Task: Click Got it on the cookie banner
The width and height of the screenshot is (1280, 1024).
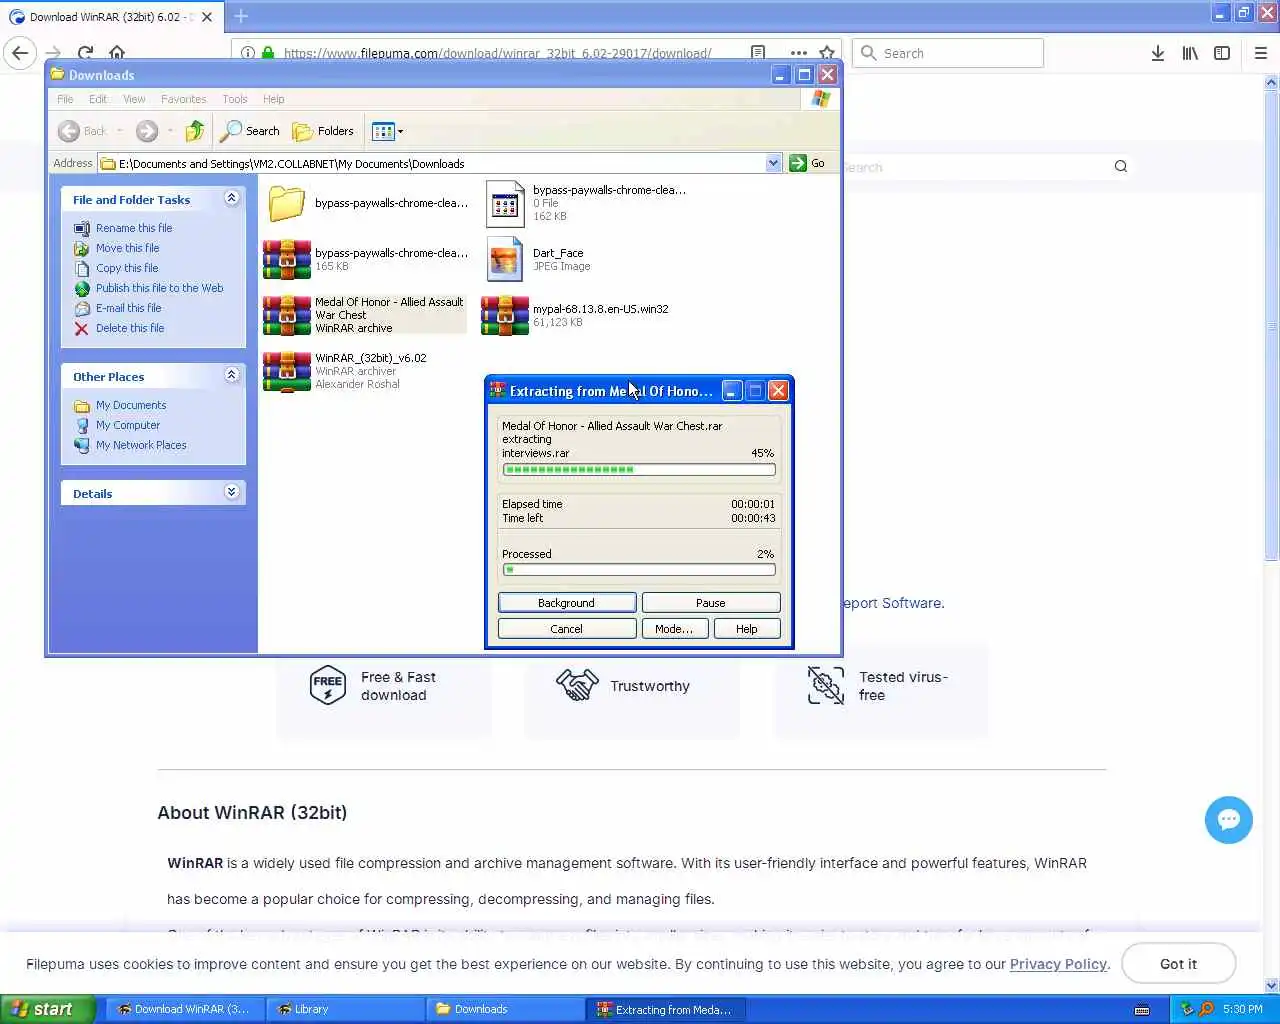Action: [x=1178, y=964]
